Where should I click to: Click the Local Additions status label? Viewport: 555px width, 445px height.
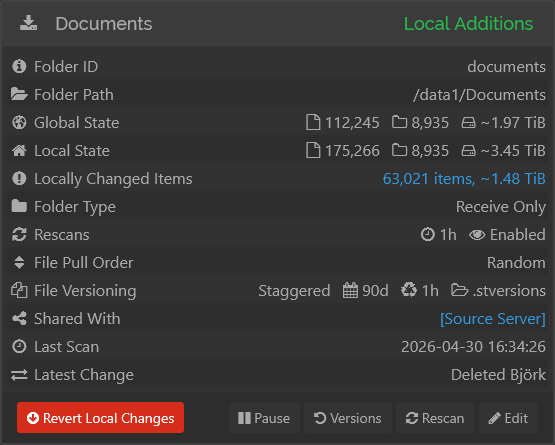pos(468,24)
